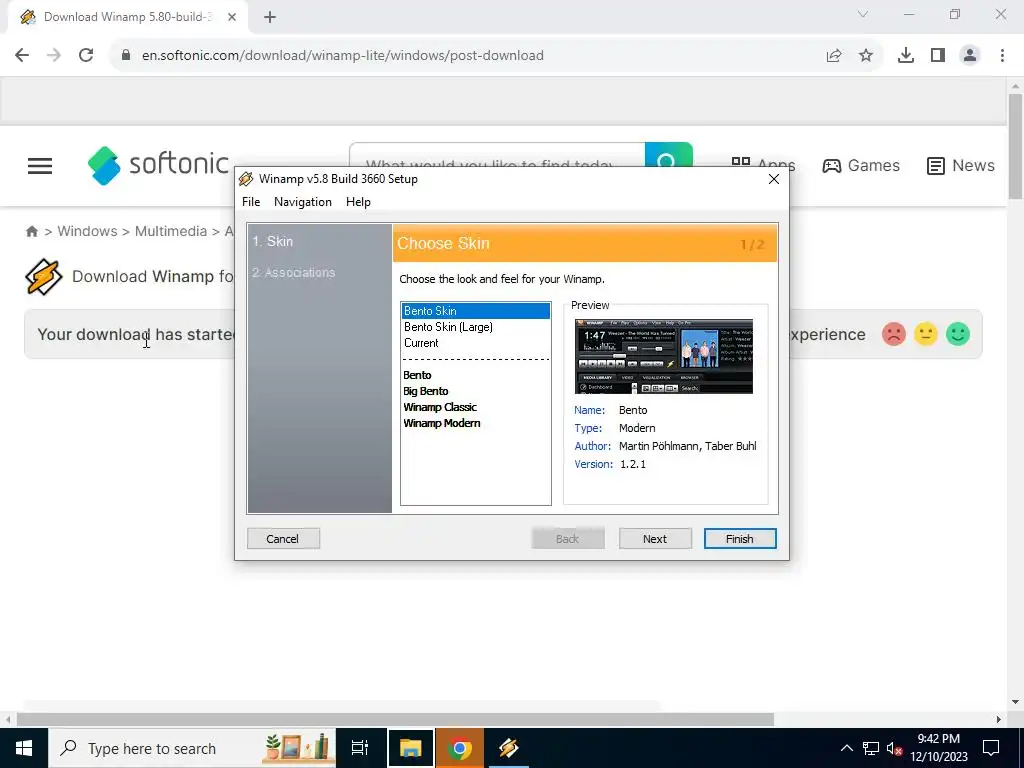Open Chrome three-dot menu
This screenshot has width=1024, height=768.
coord(1002,56)
